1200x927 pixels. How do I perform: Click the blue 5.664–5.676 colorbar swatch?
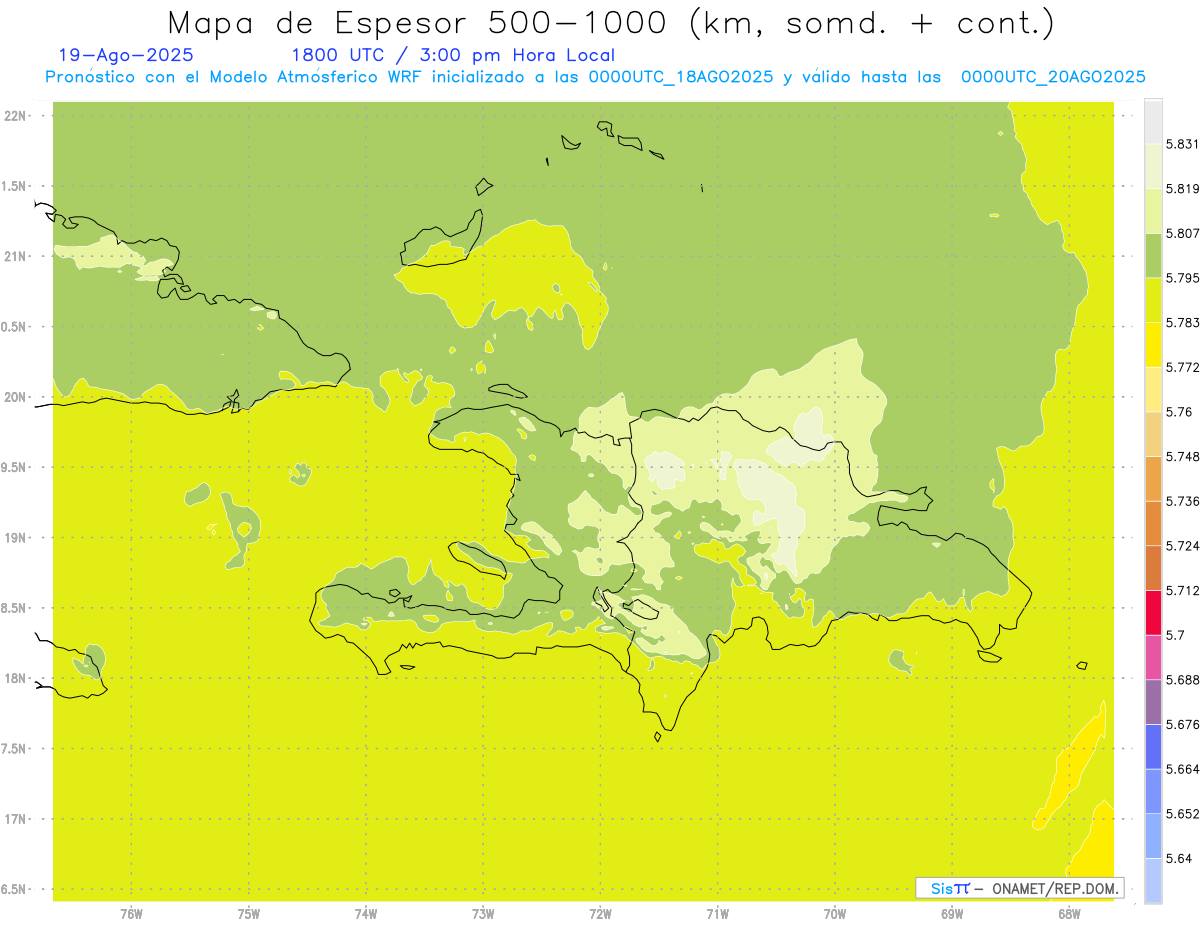(1153, 747)
